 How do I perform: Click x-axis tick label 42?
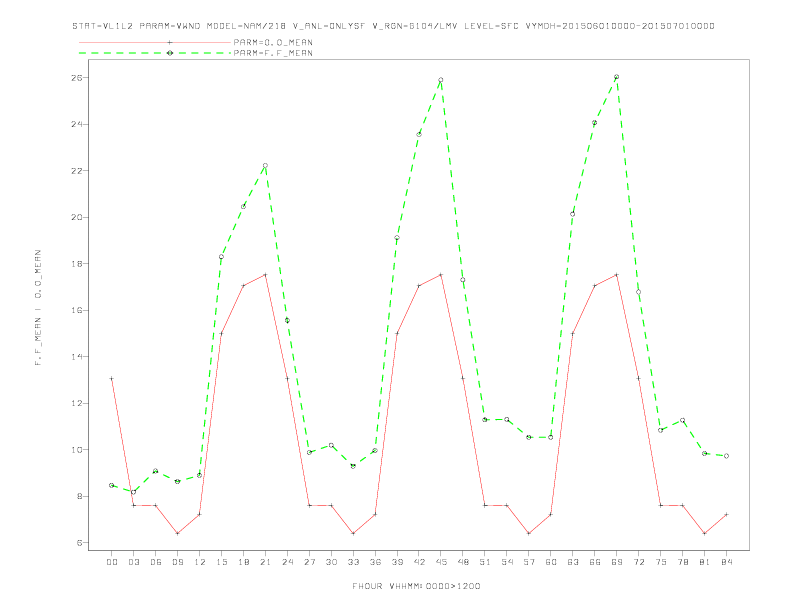(x=419, y=562)
